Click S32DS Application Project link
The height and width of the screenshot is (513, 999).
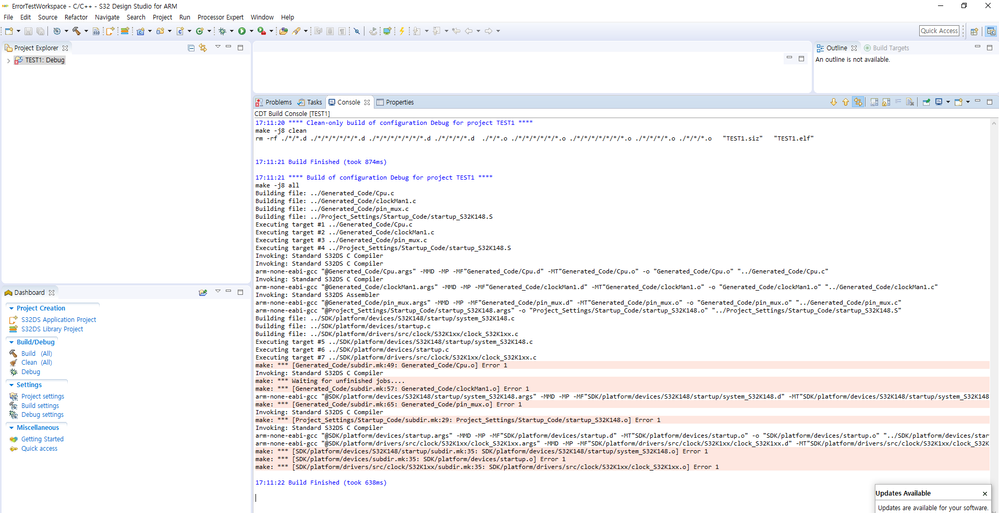pyautogui.click(x=59, y=320)
